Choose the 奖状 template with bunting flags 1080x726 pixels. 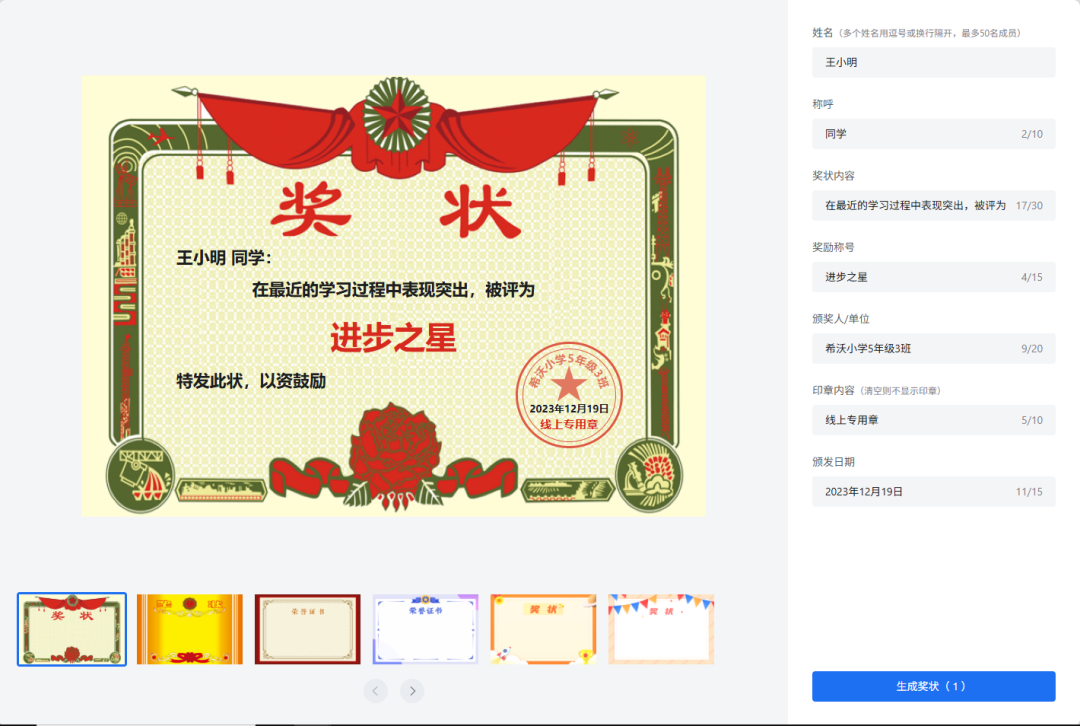click(x=660, y=629)
